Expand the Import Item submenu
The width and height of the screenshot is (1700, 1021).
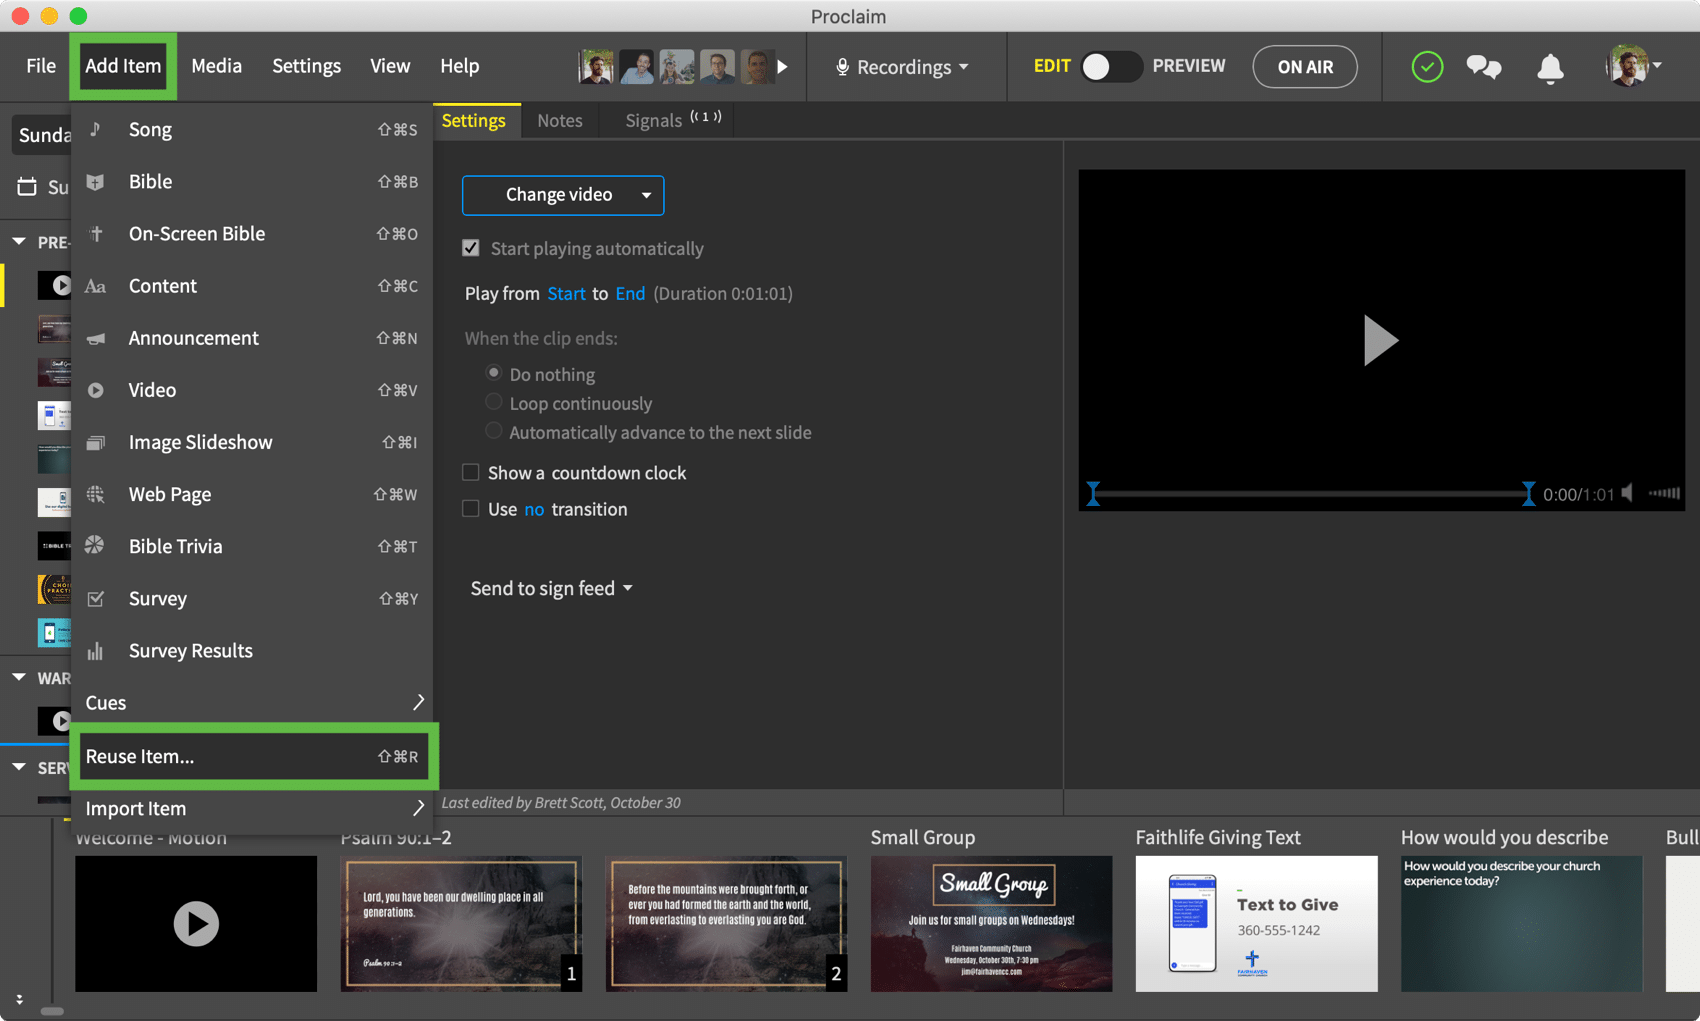coord(252,808)
